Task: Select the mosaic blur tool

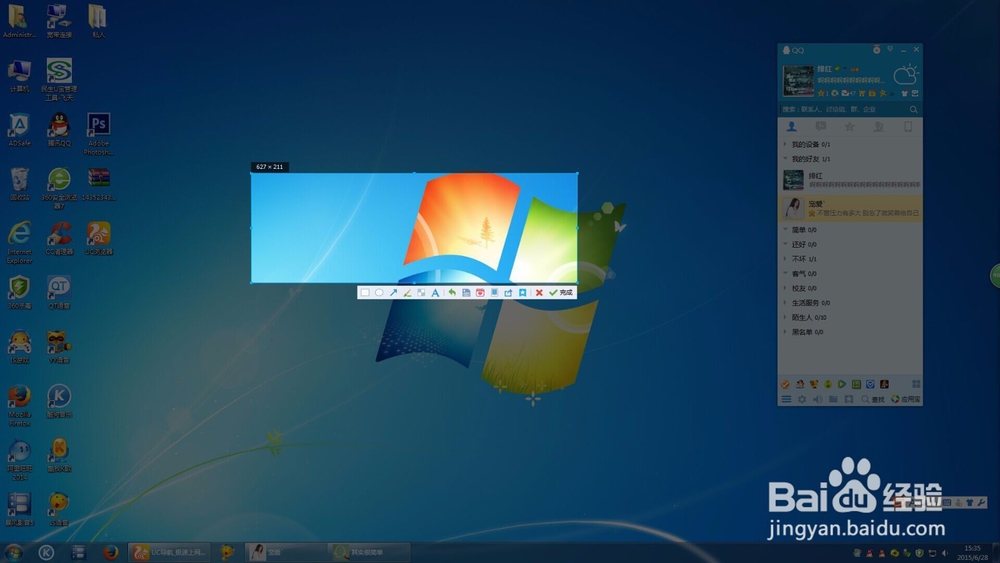Action: tap(421, 293)
